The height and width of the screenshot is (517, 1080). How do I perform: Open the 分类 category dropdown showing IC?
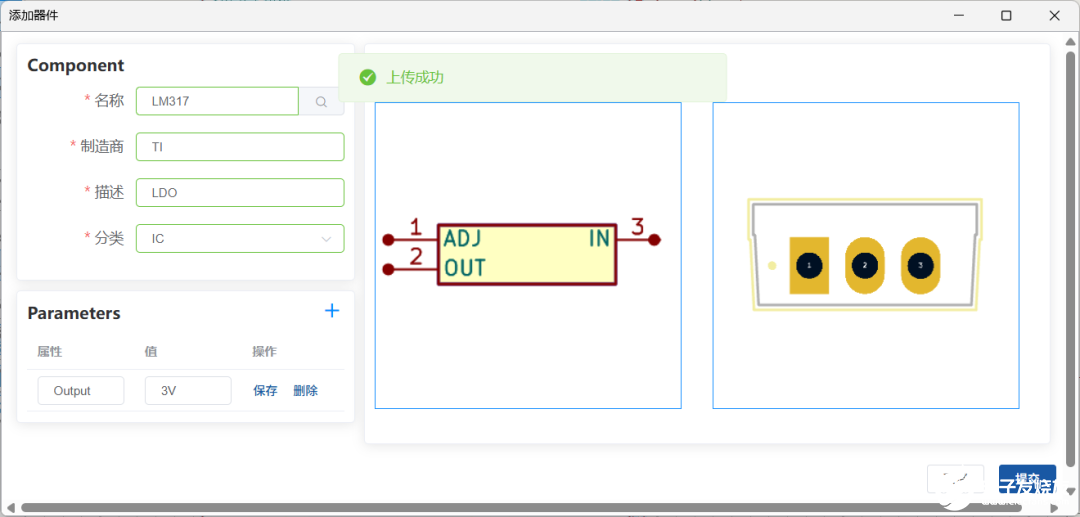(x=240, y=239)
